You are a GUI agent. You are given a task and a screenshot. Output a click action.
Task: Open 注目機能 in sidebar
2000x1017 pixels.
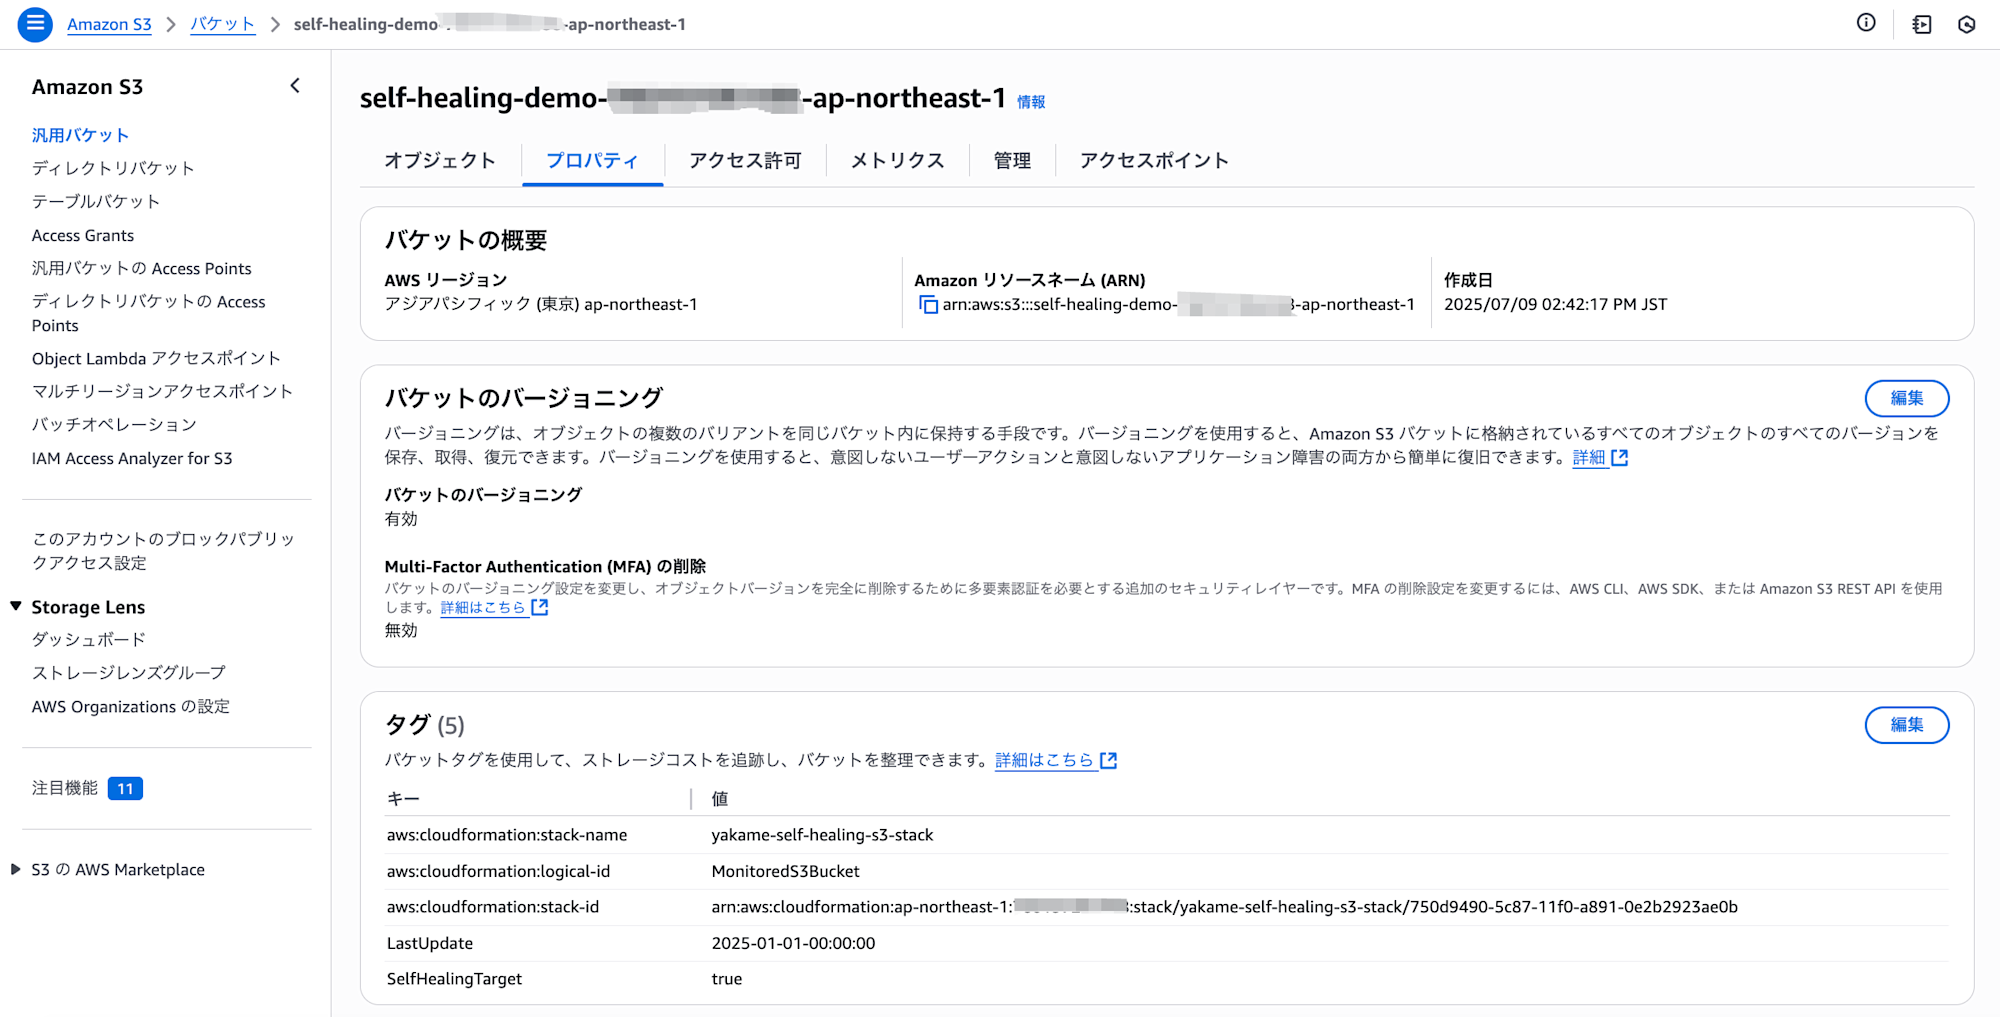tap(65, 788)
